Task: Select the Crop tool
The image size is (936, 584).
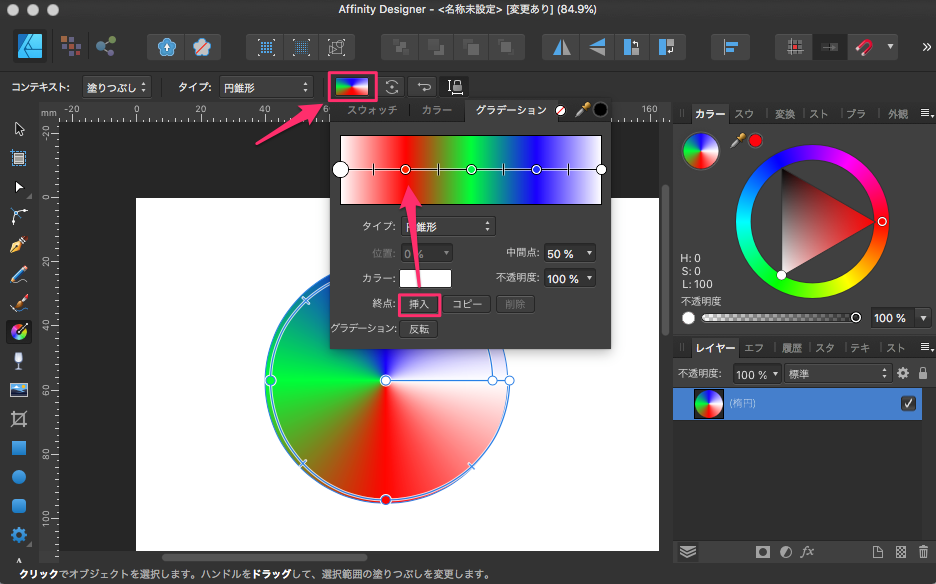Action: click(x=18, y=418)
